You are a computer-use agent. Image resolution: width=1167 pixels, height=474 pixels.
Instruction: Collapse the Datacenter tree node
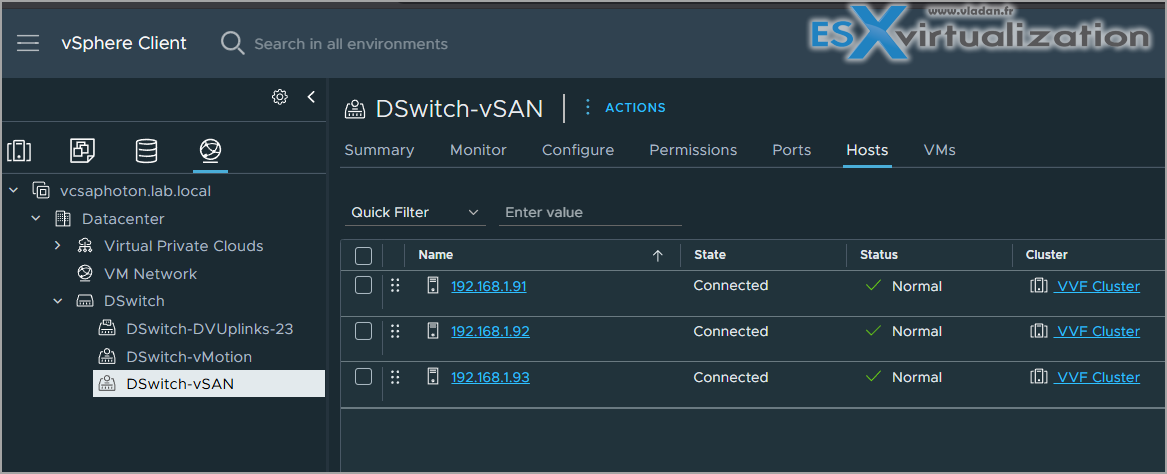click(x=36, y=219)
